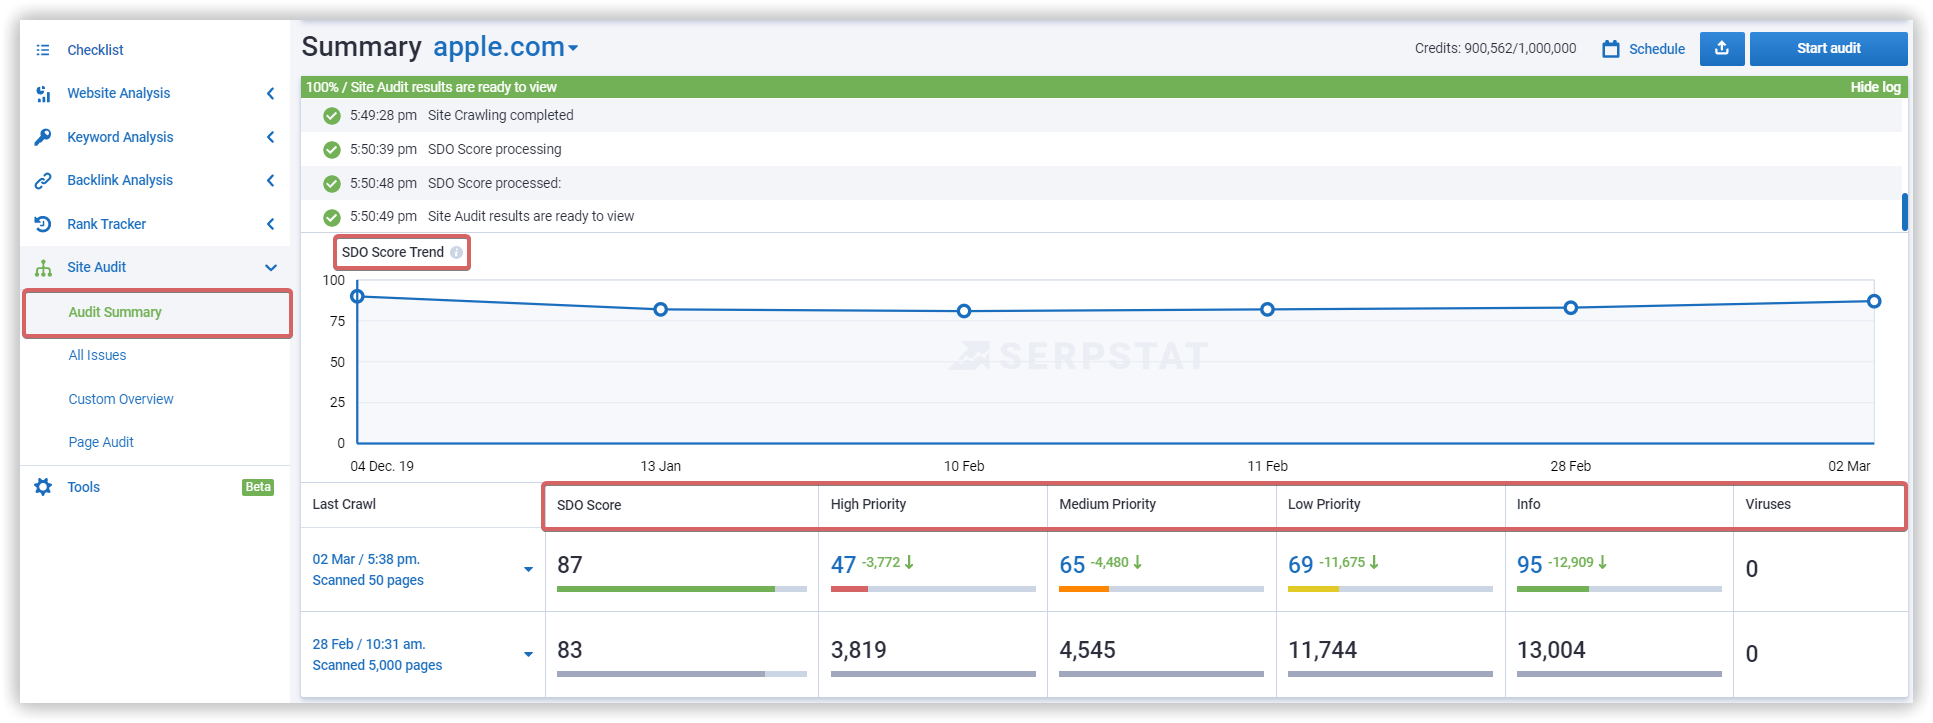This screenshot has height=723, width=1933.
Task: Click the Medium Priority value 65
Action: (1072, 565)
